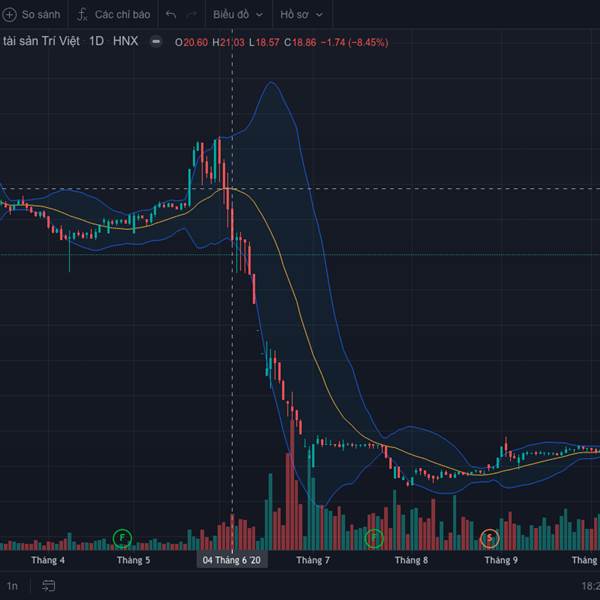Click the 1D interval label in legend

pos(96,41)
